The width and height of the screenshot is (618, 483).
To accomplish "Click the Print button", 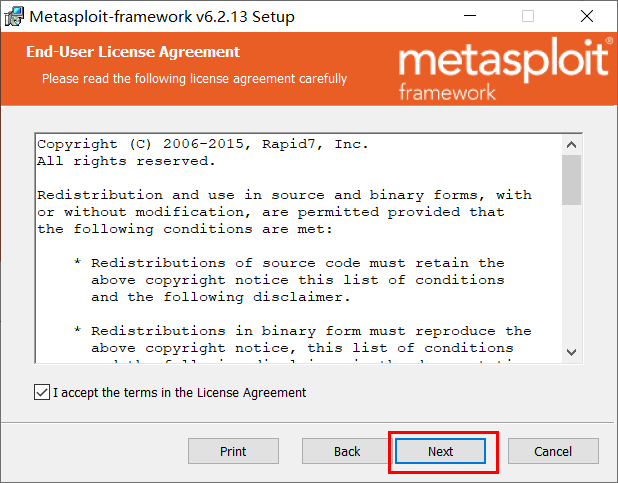I will point(233,451).
